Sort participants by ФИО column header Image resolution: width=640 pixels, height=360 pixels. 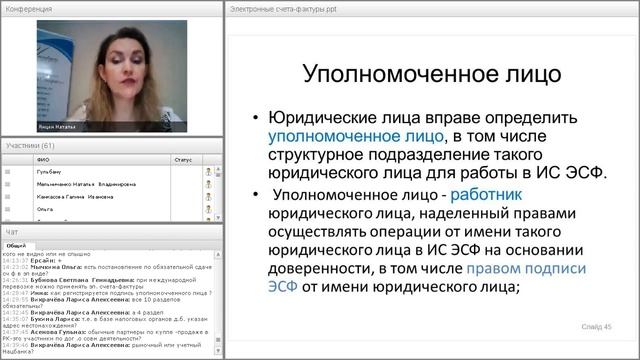pyautogui.click(x=102, y=160)
